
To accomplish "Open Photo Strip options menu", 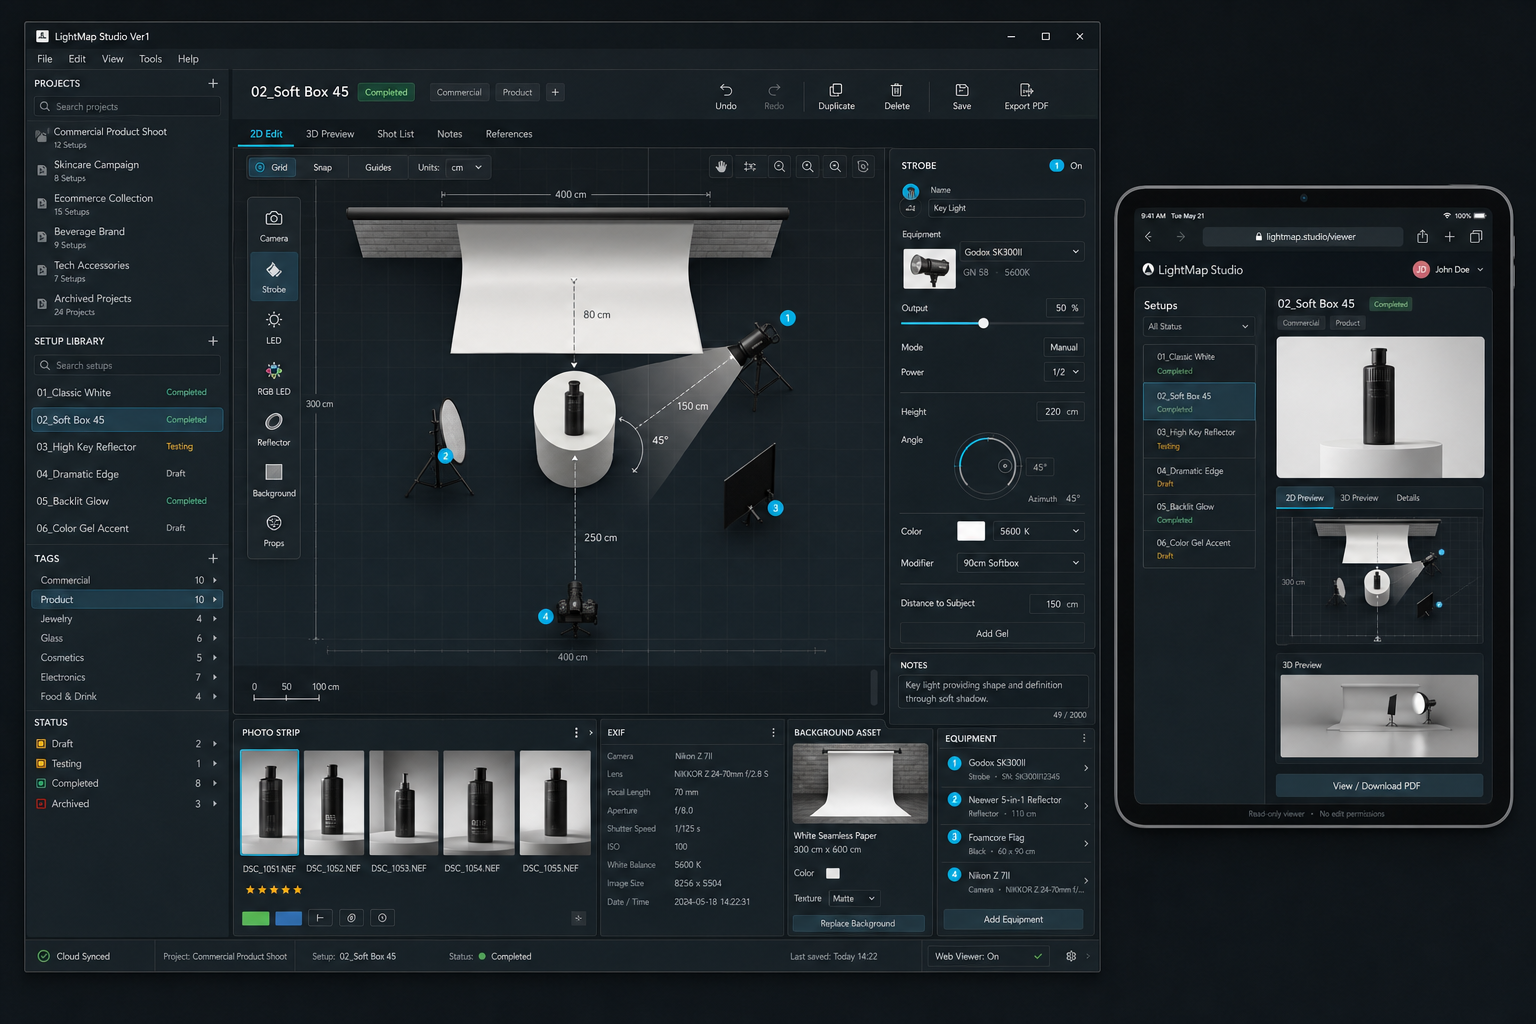I will click(576, 732).
